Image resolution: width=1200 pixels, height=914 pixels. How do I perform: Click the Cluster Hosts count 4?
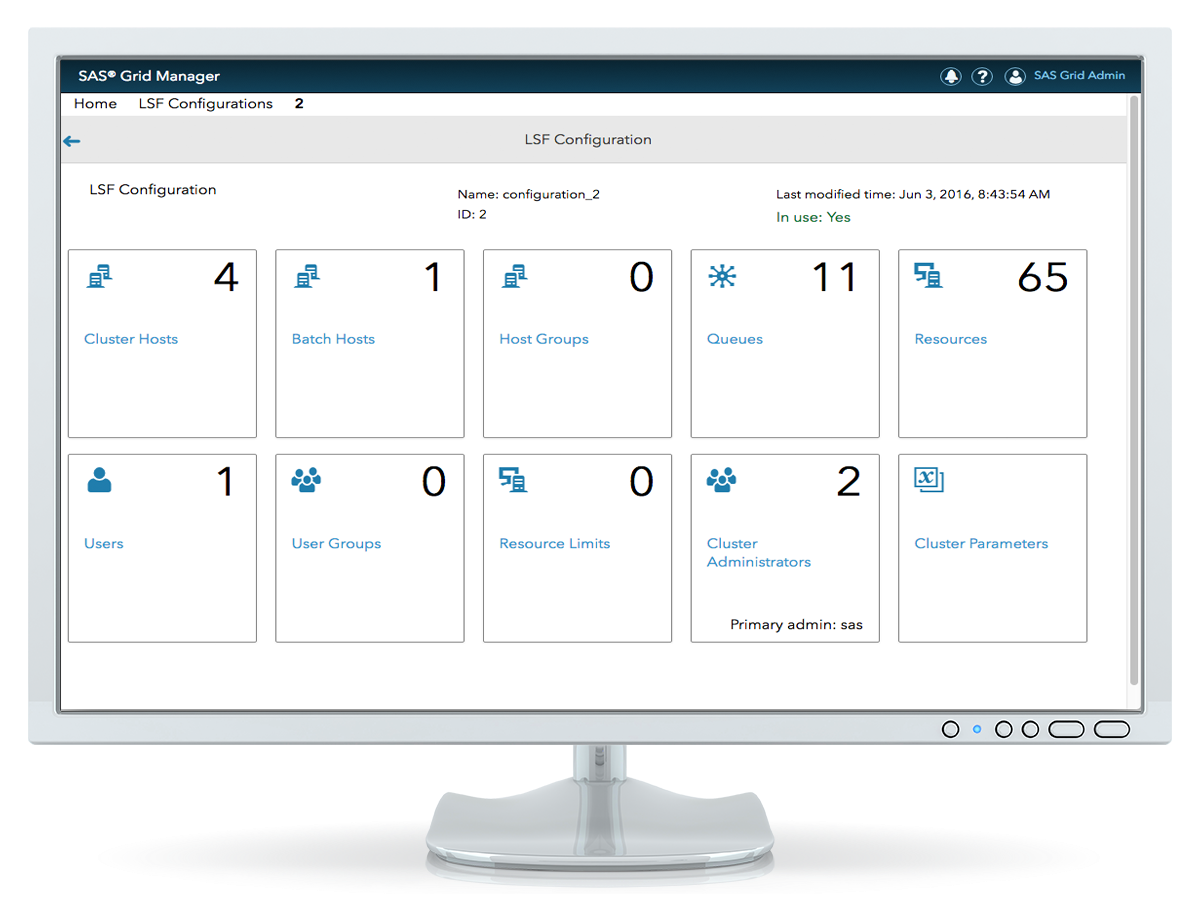226,278
